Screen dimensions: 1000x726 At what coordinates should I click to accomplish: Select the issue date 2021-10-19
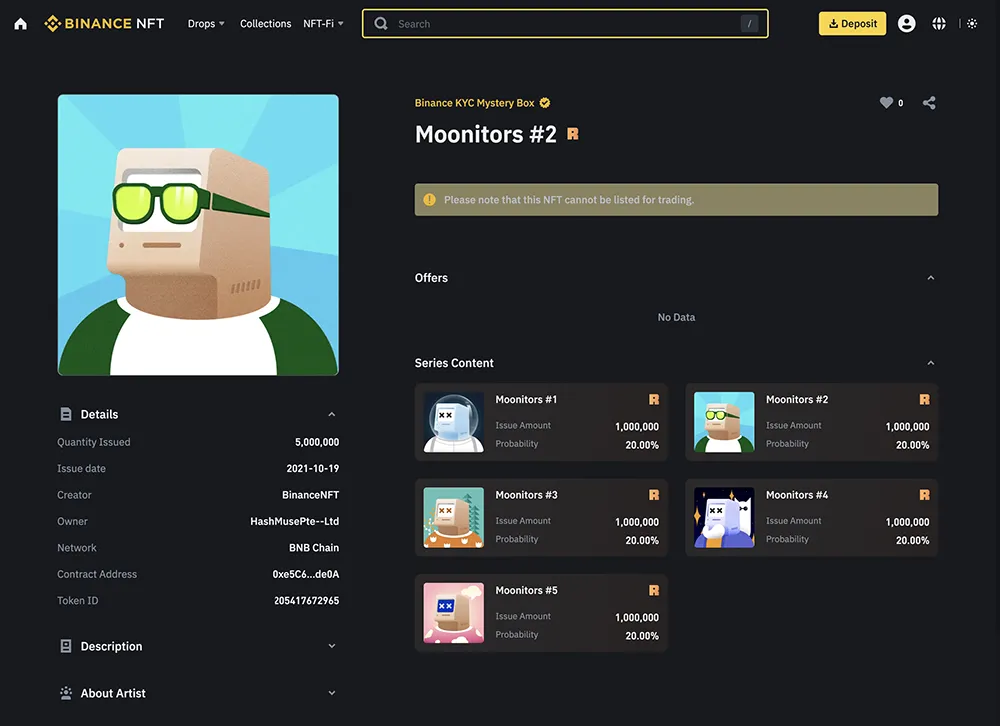[312, 468]
